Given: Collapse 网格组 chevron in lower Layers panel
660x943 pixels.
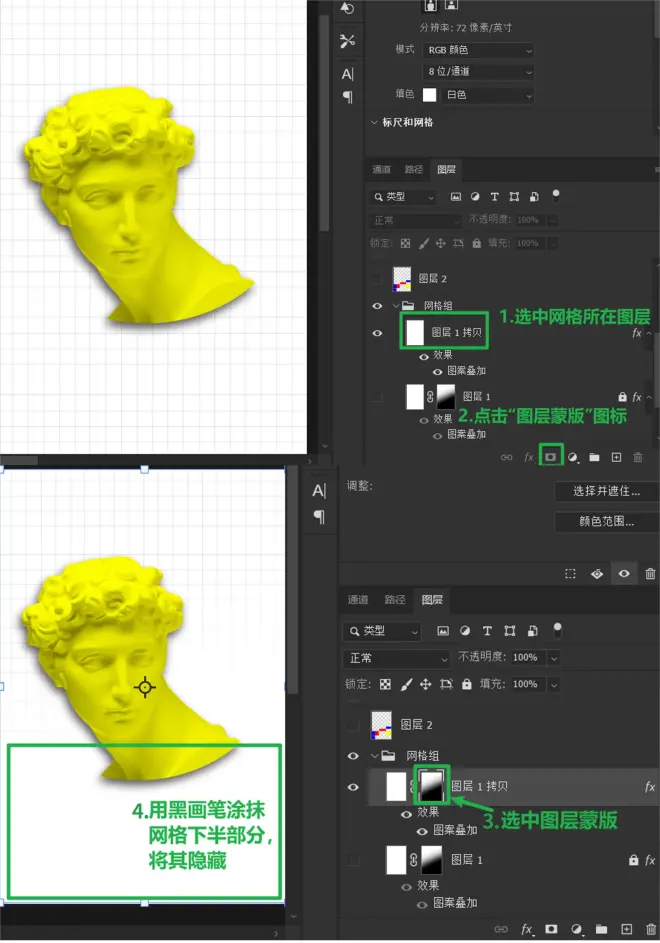Looking at the screenshot, I should tap(374, 756).
